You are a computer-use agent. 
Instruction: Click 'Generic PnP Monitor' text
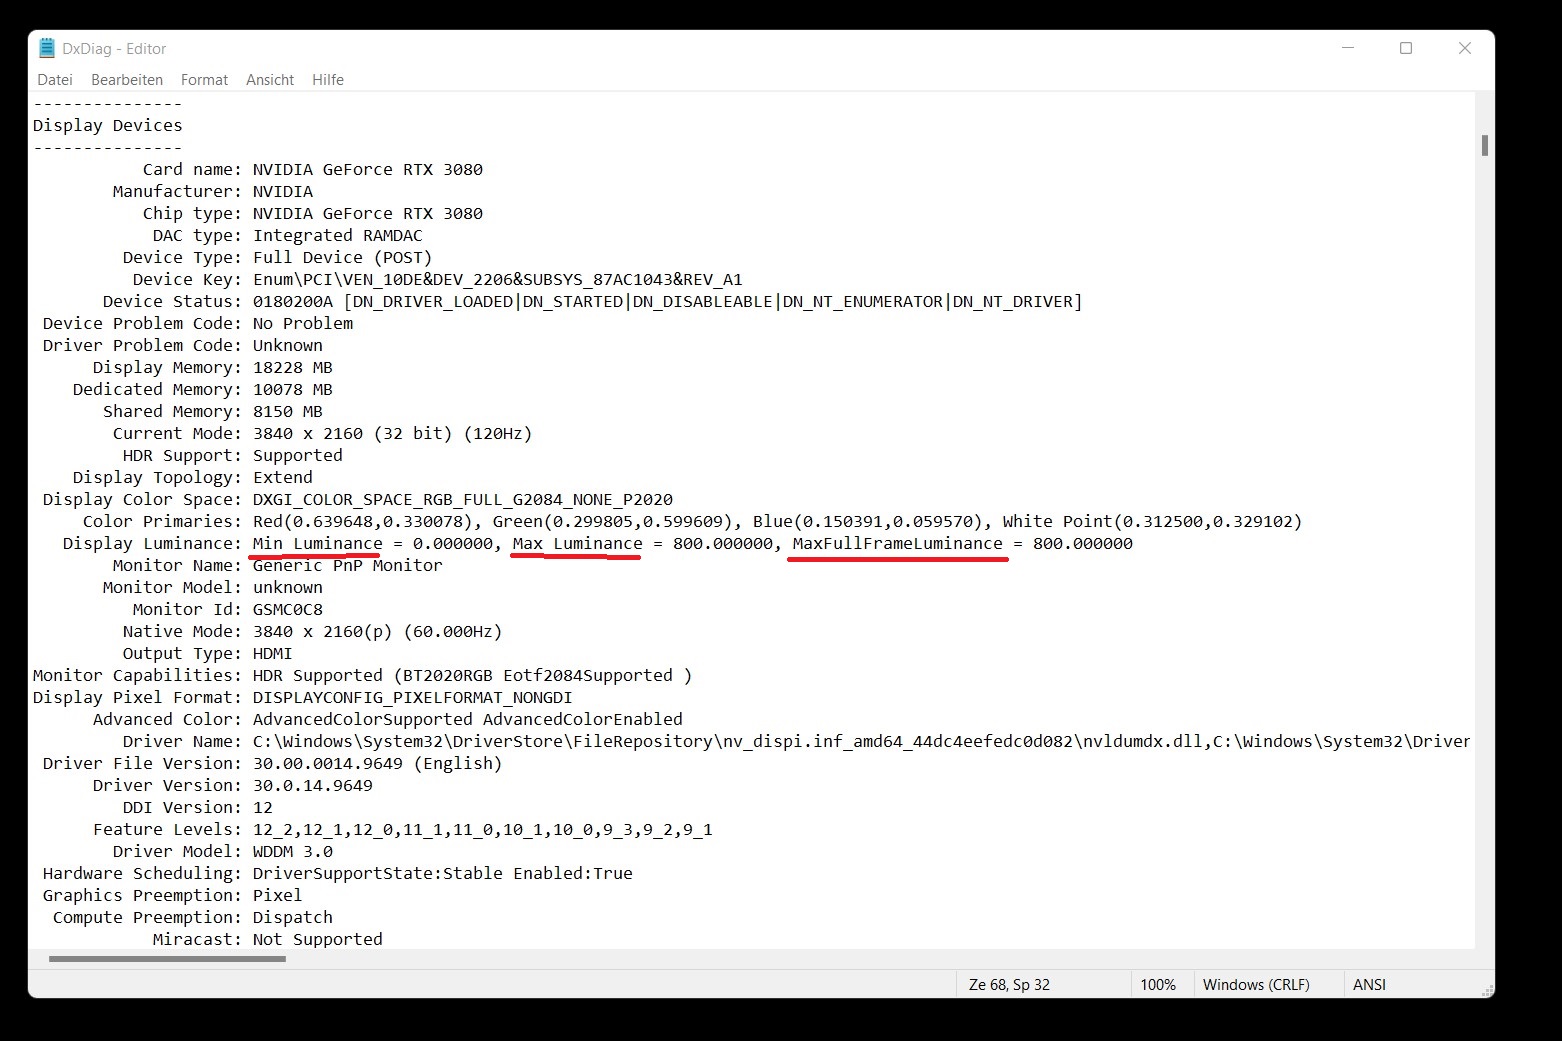click(x=348, y=565)
